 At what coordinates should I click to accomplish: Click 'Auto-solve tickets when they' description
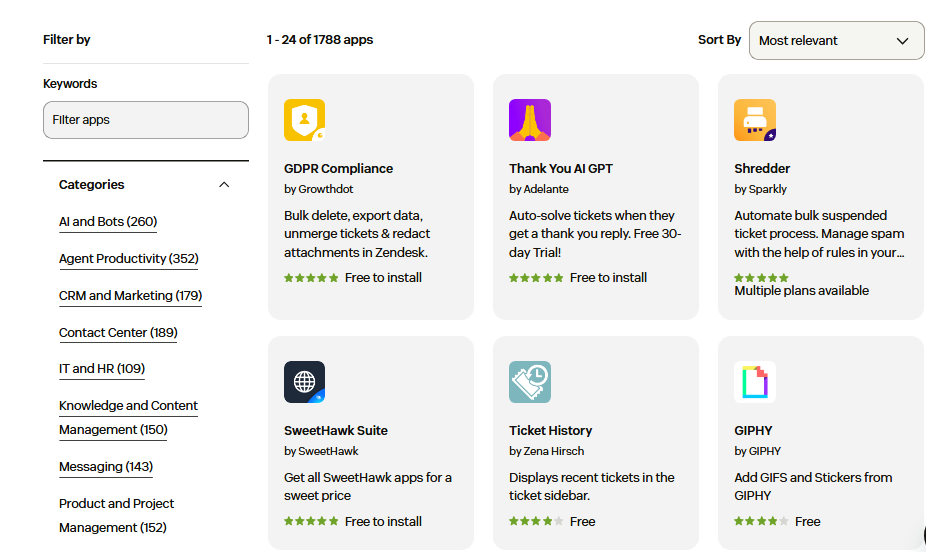pyautogui.click(x=595, y=234)
